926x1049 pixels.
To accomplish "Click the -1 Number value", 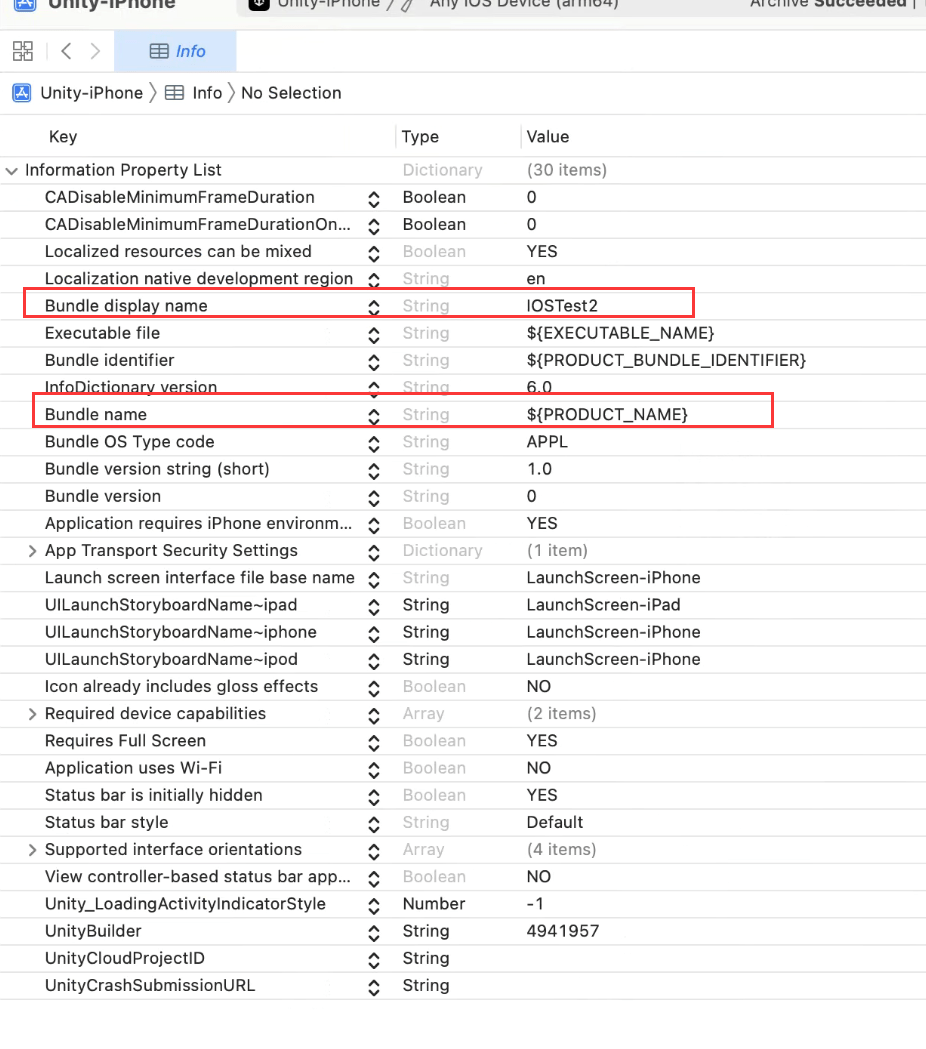I will coord(535,904).
